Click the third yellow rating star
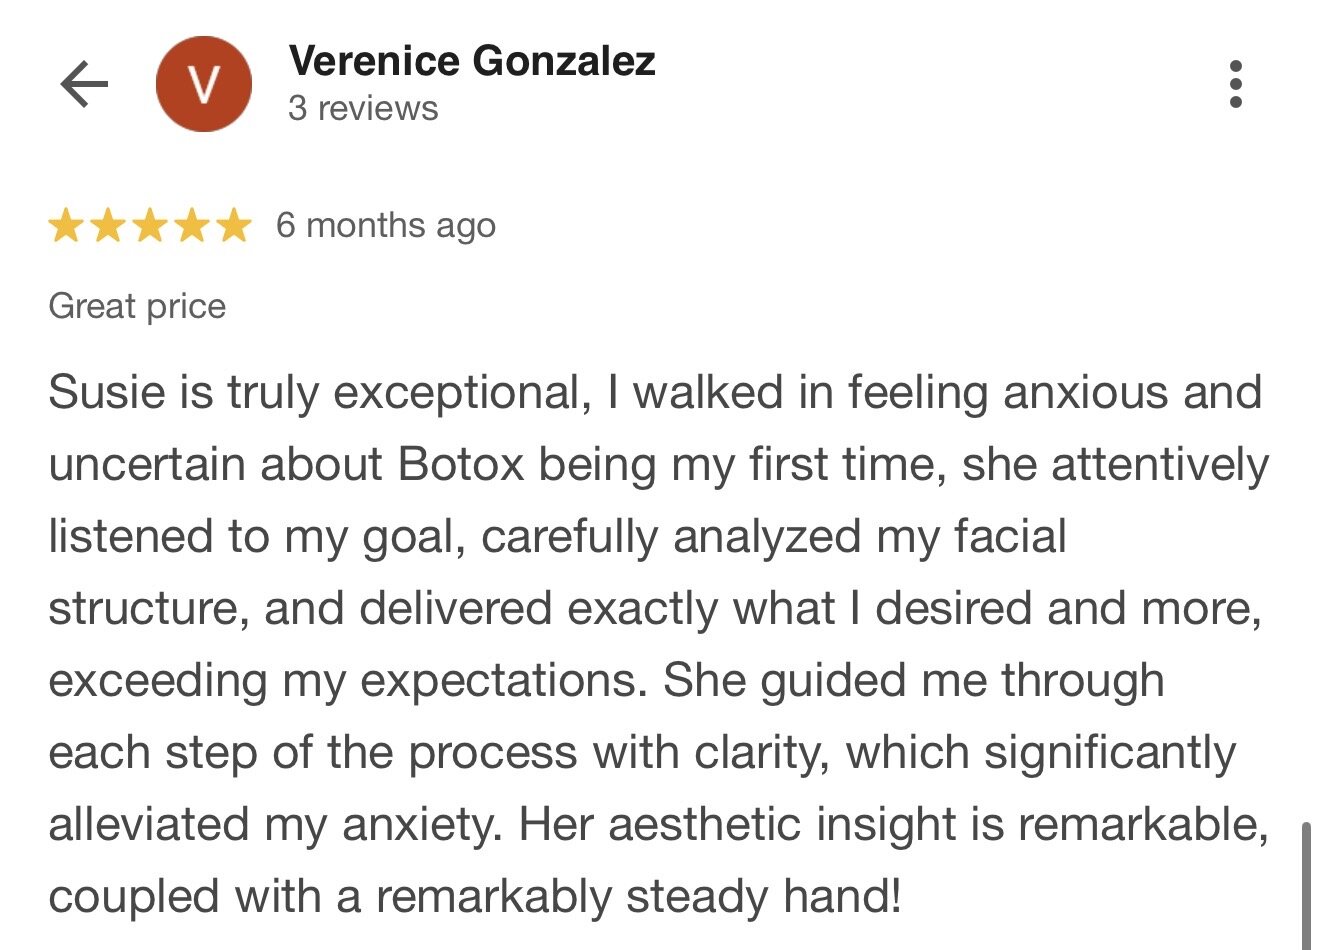The image size is (1320, 950). tap(150, 226)
